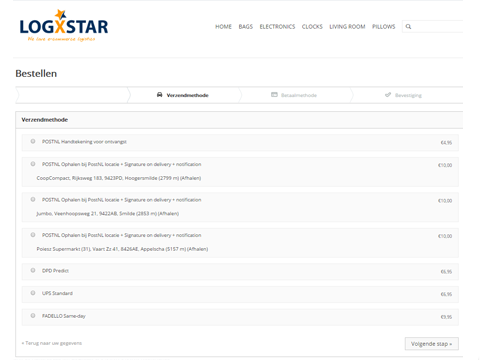Click the Bestellen page heading
This screenshot has width=480, height=360.
coord(36,73)
